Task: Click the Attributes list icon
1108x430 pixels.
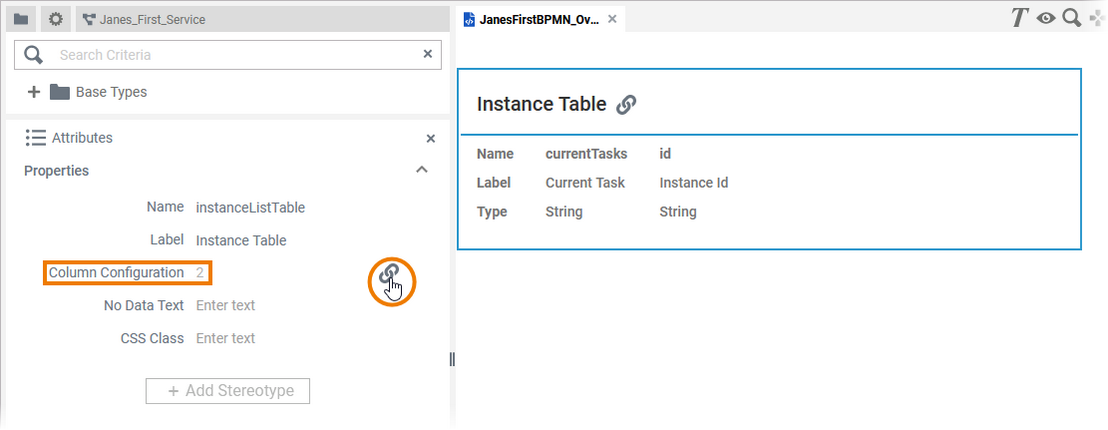Action: tap(36, 138)
